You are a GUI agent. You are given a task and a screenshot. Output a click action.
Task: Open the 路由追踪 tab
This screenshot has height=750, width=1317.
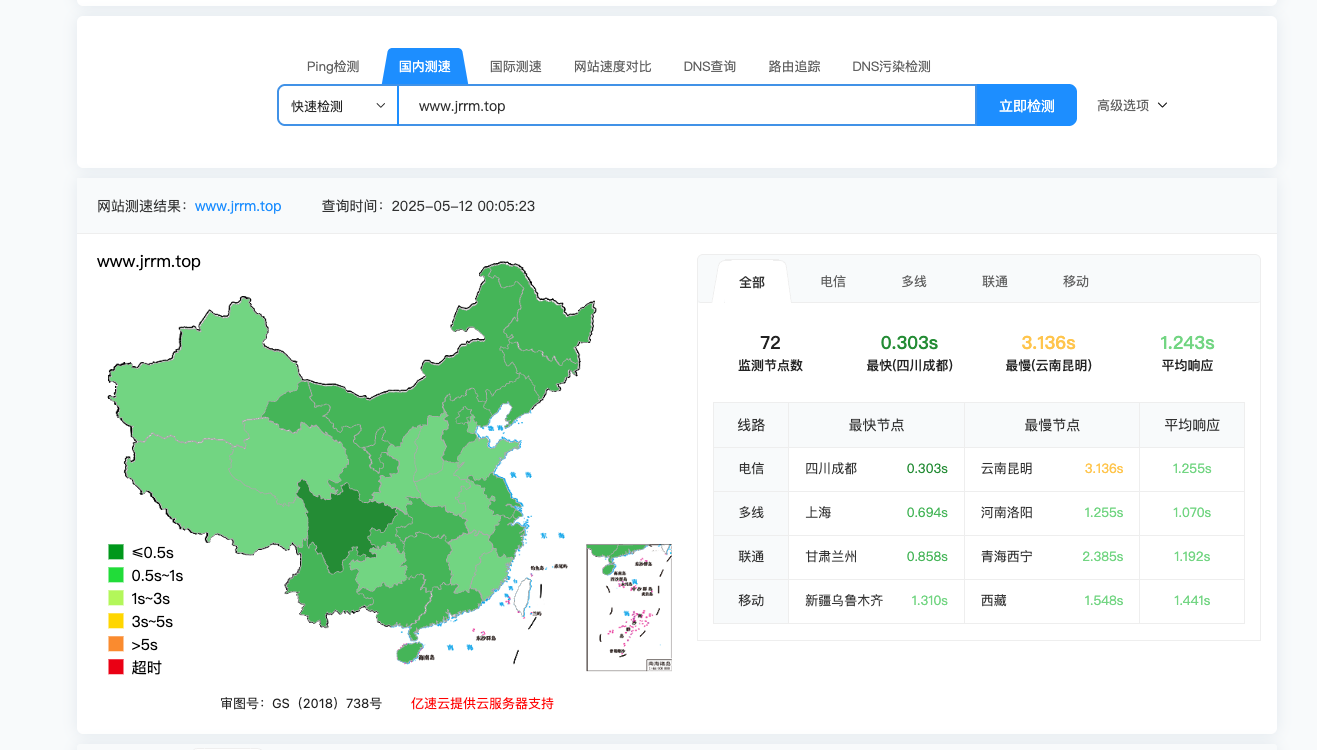[794, 67]
